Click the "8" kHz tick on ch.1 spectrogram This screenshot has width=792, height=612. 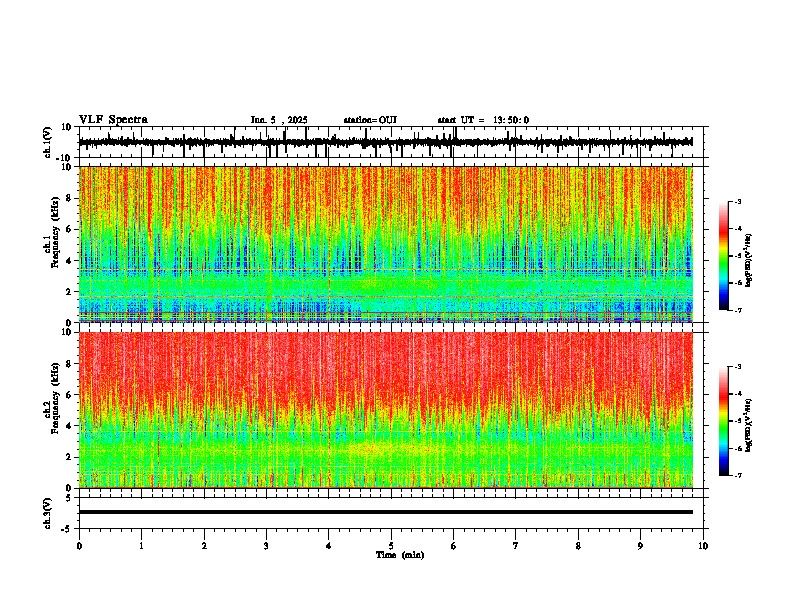(70, 198)
